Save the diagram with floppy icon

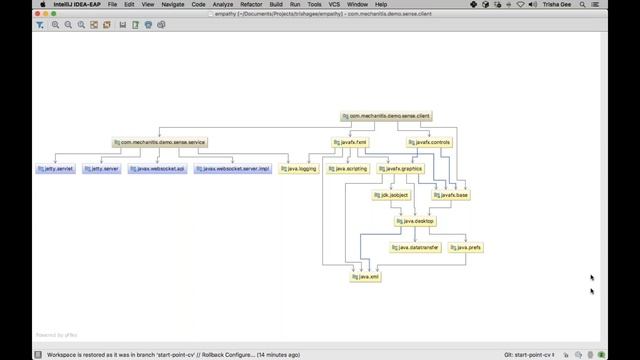(x=122, y=25)
